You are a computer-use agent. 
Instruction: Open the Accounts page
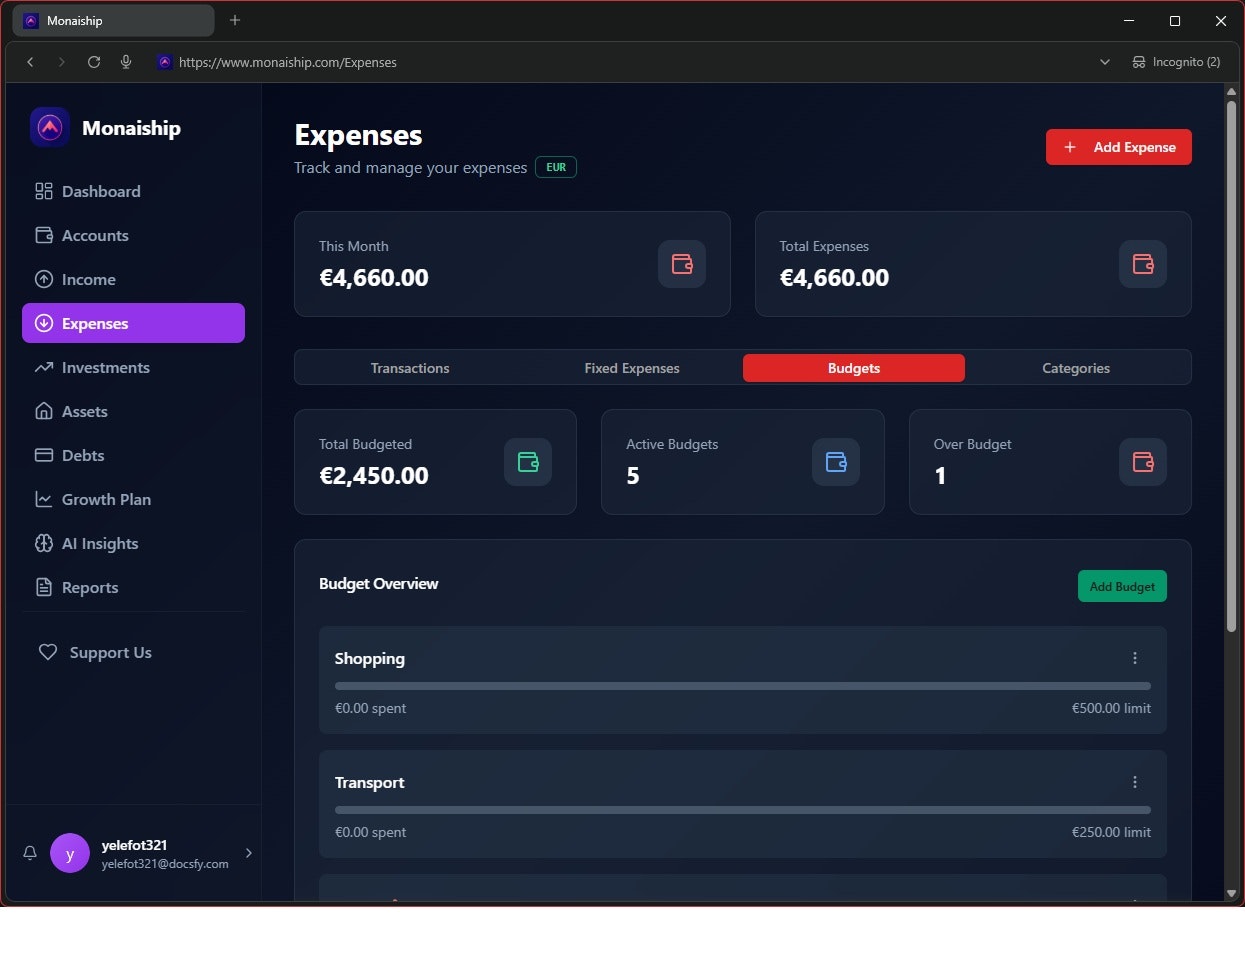coord(133,235)
